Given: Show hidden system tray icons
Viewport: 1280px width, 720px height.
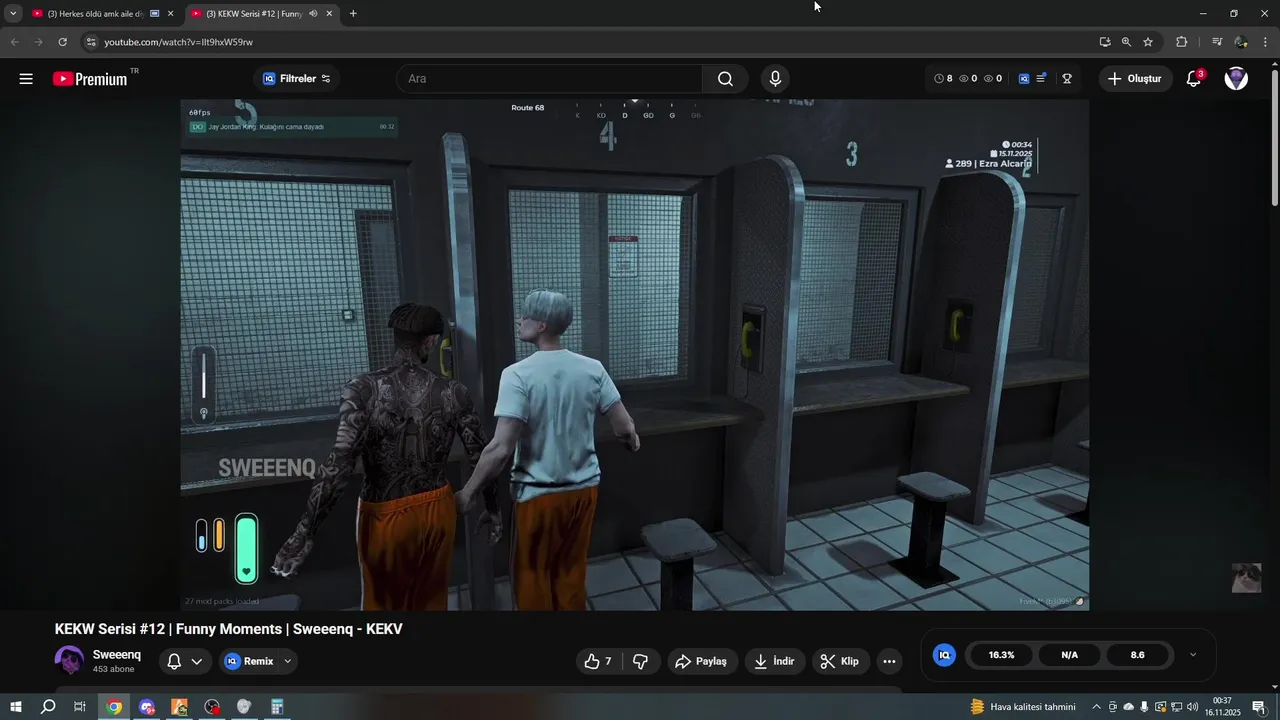Looking at the screenshot, I should tap(1096, 707).
